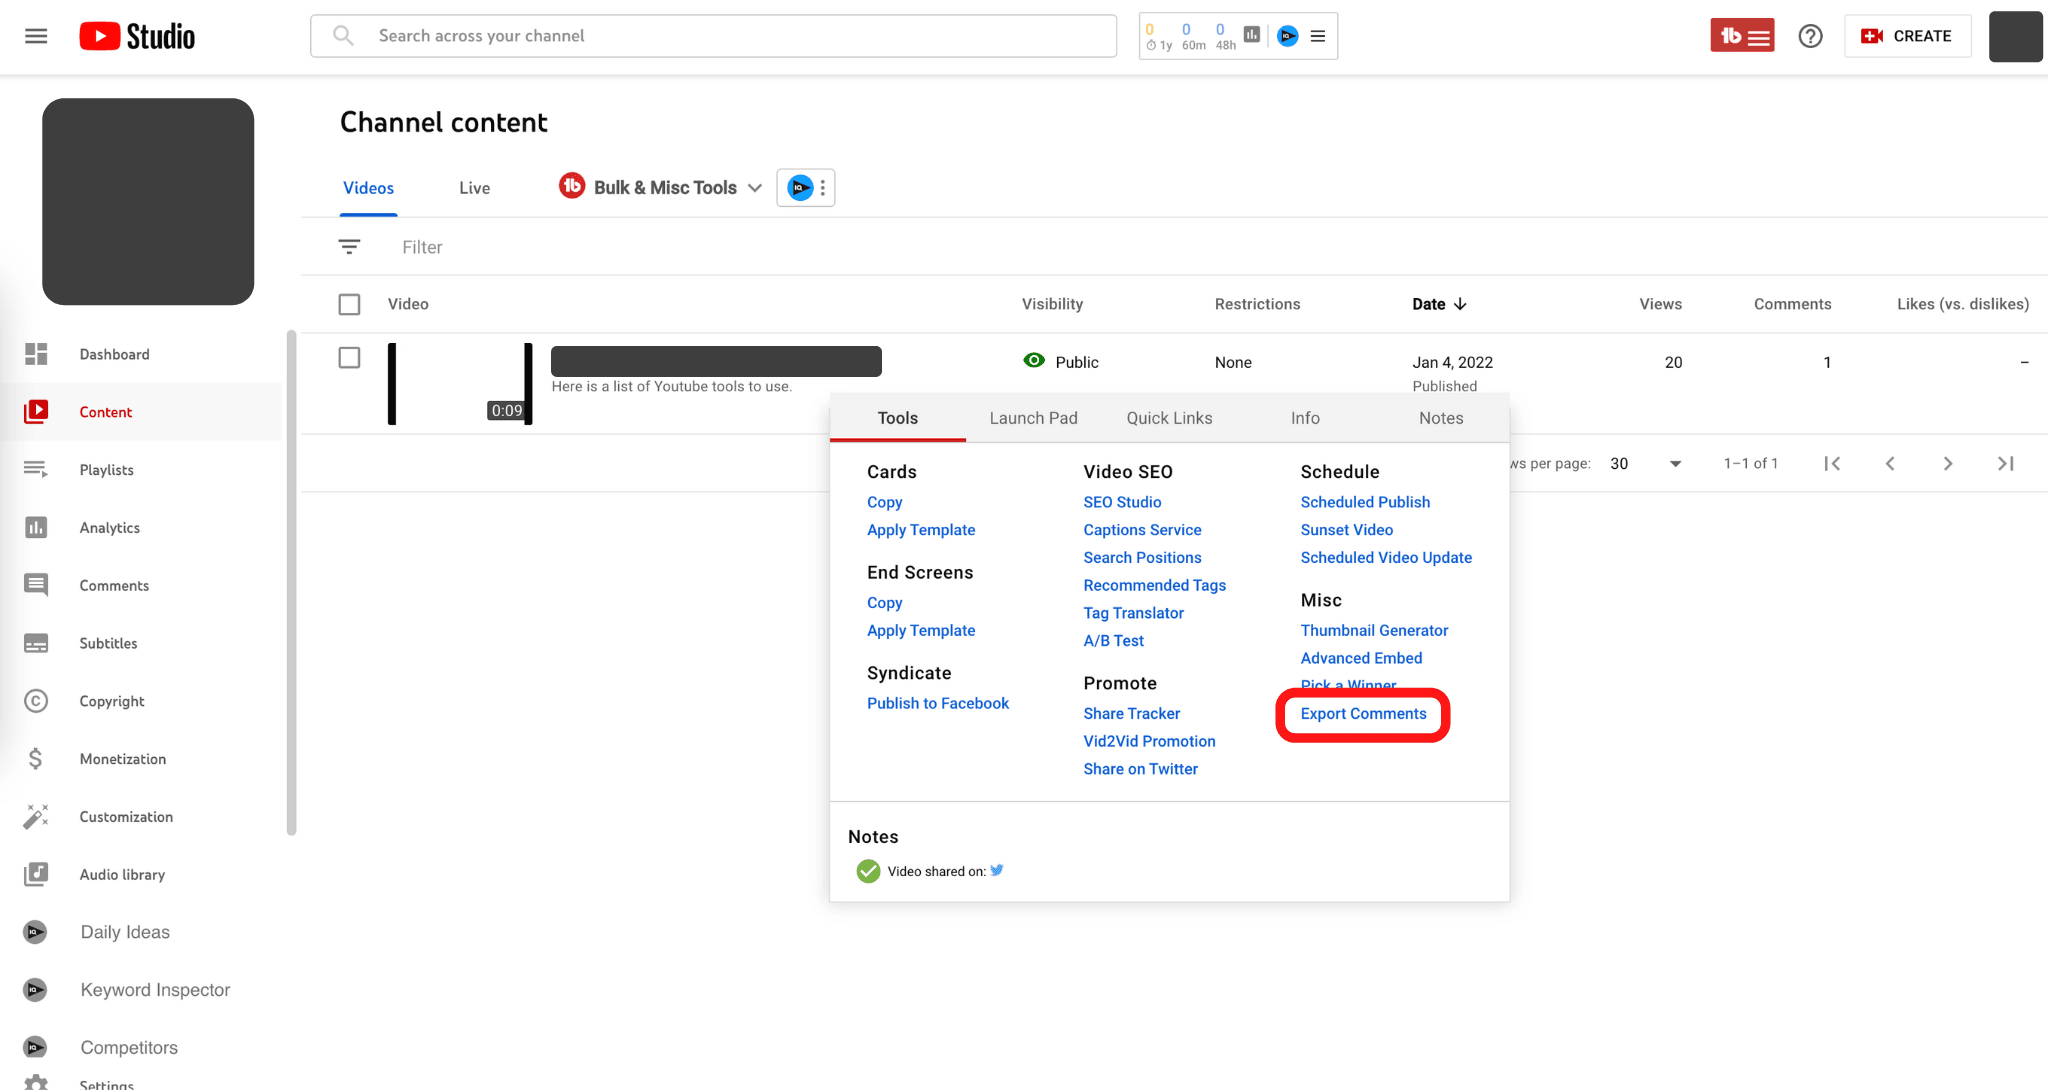
Task: Click the sidebar vertical scrollbar
Action: coord(291,583)
